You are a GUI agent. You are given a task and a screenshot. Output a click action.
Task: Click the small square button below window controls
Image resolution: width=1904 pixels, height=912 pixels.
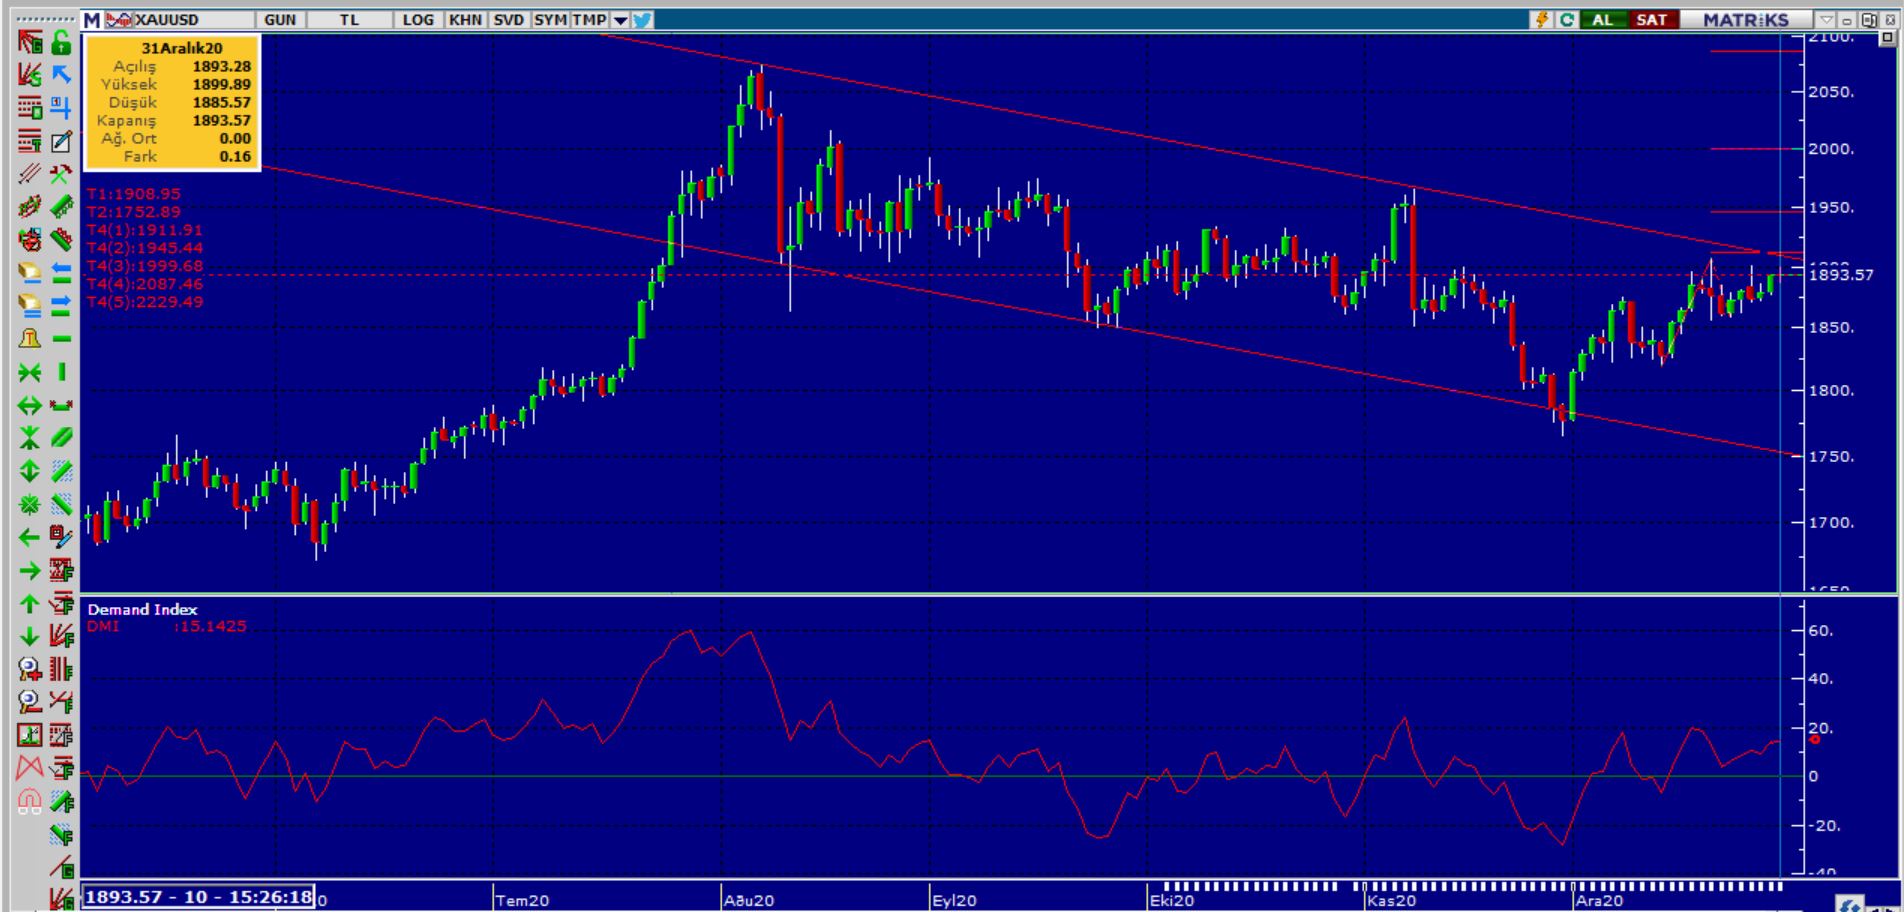click(x=1887, y=40)
